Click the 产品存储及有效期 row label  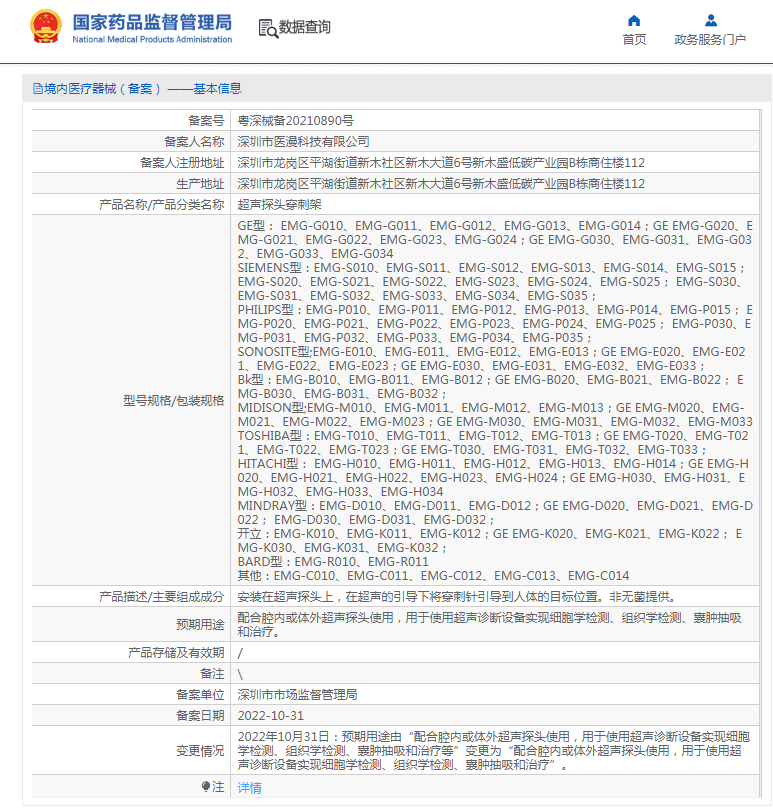pos(176,653)
